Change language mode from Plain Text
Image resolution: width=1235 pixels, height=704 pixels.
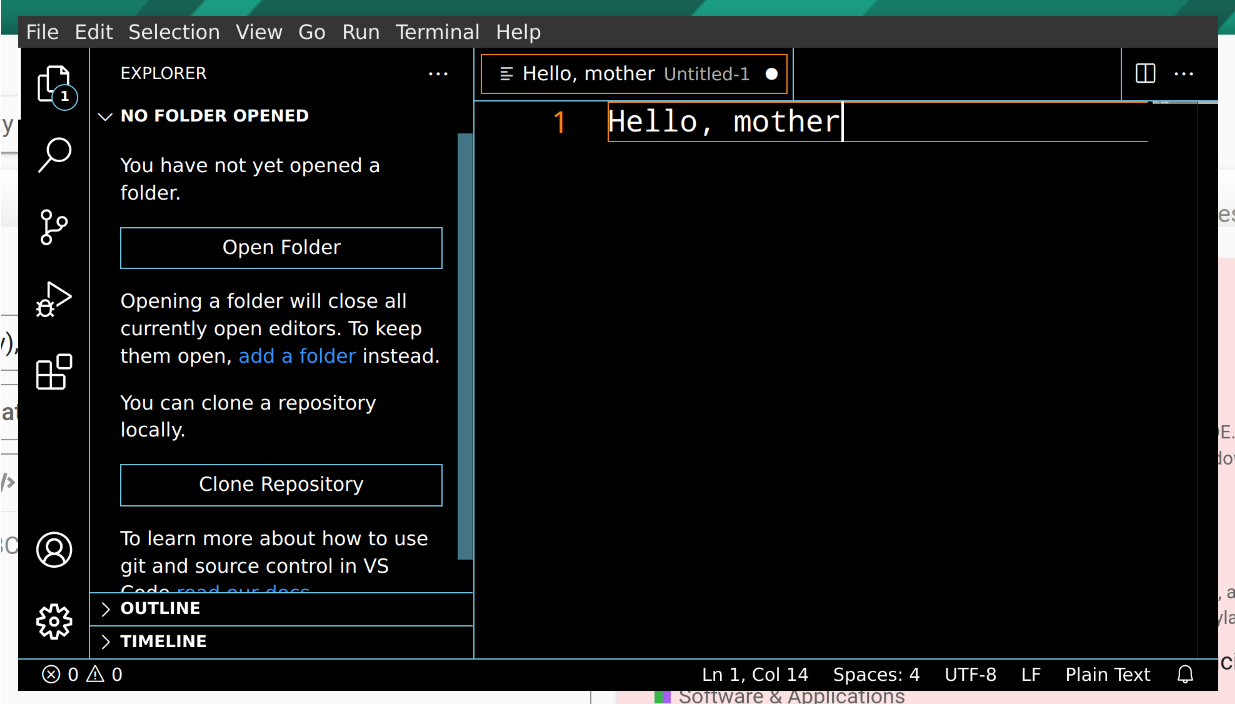pyautogui.click(x=1107, y=675)
